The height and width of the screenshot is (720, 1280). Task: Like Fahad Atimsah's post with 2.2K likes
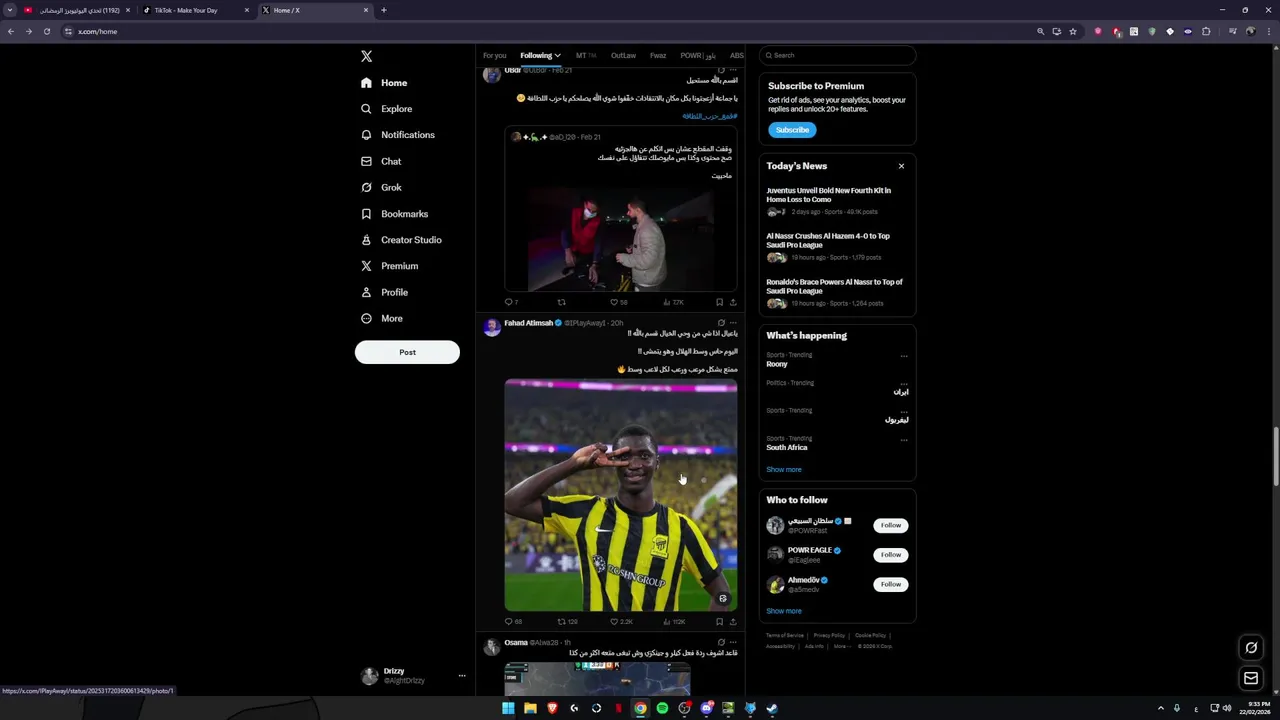[x=621, y=622]
